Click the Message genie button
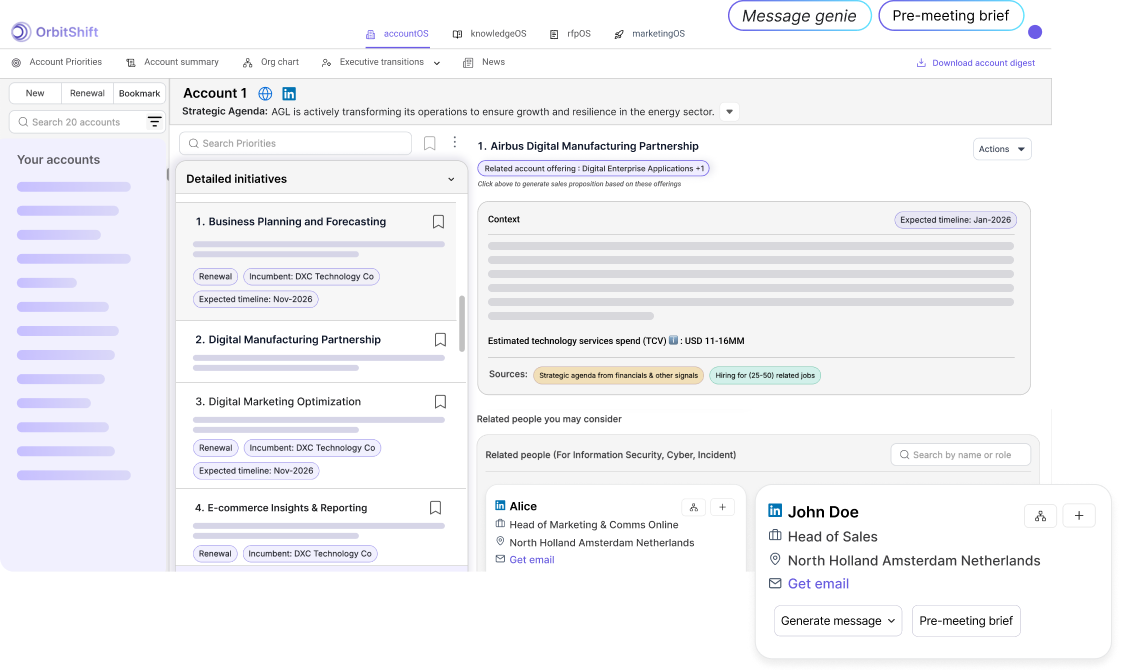Image resolution: width=1122 pixels, height=670 pixels. [799, 16]
